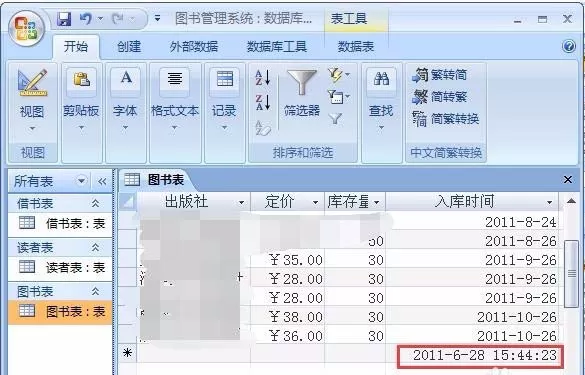Expand the 查找 group arrow
The height and width of the screenshot is (375, 585).
coord(381,128)
